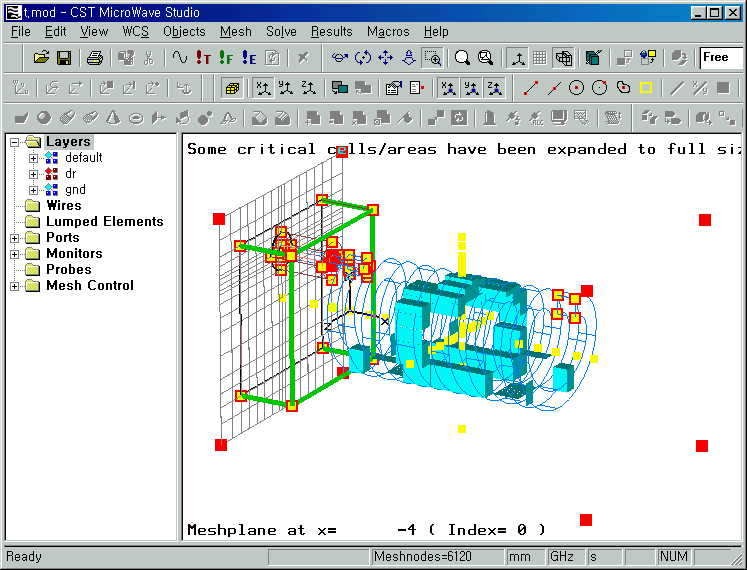
Task: Pick face tool with yellow square icon
Action: pyautogui.click(x=646, y=88)
